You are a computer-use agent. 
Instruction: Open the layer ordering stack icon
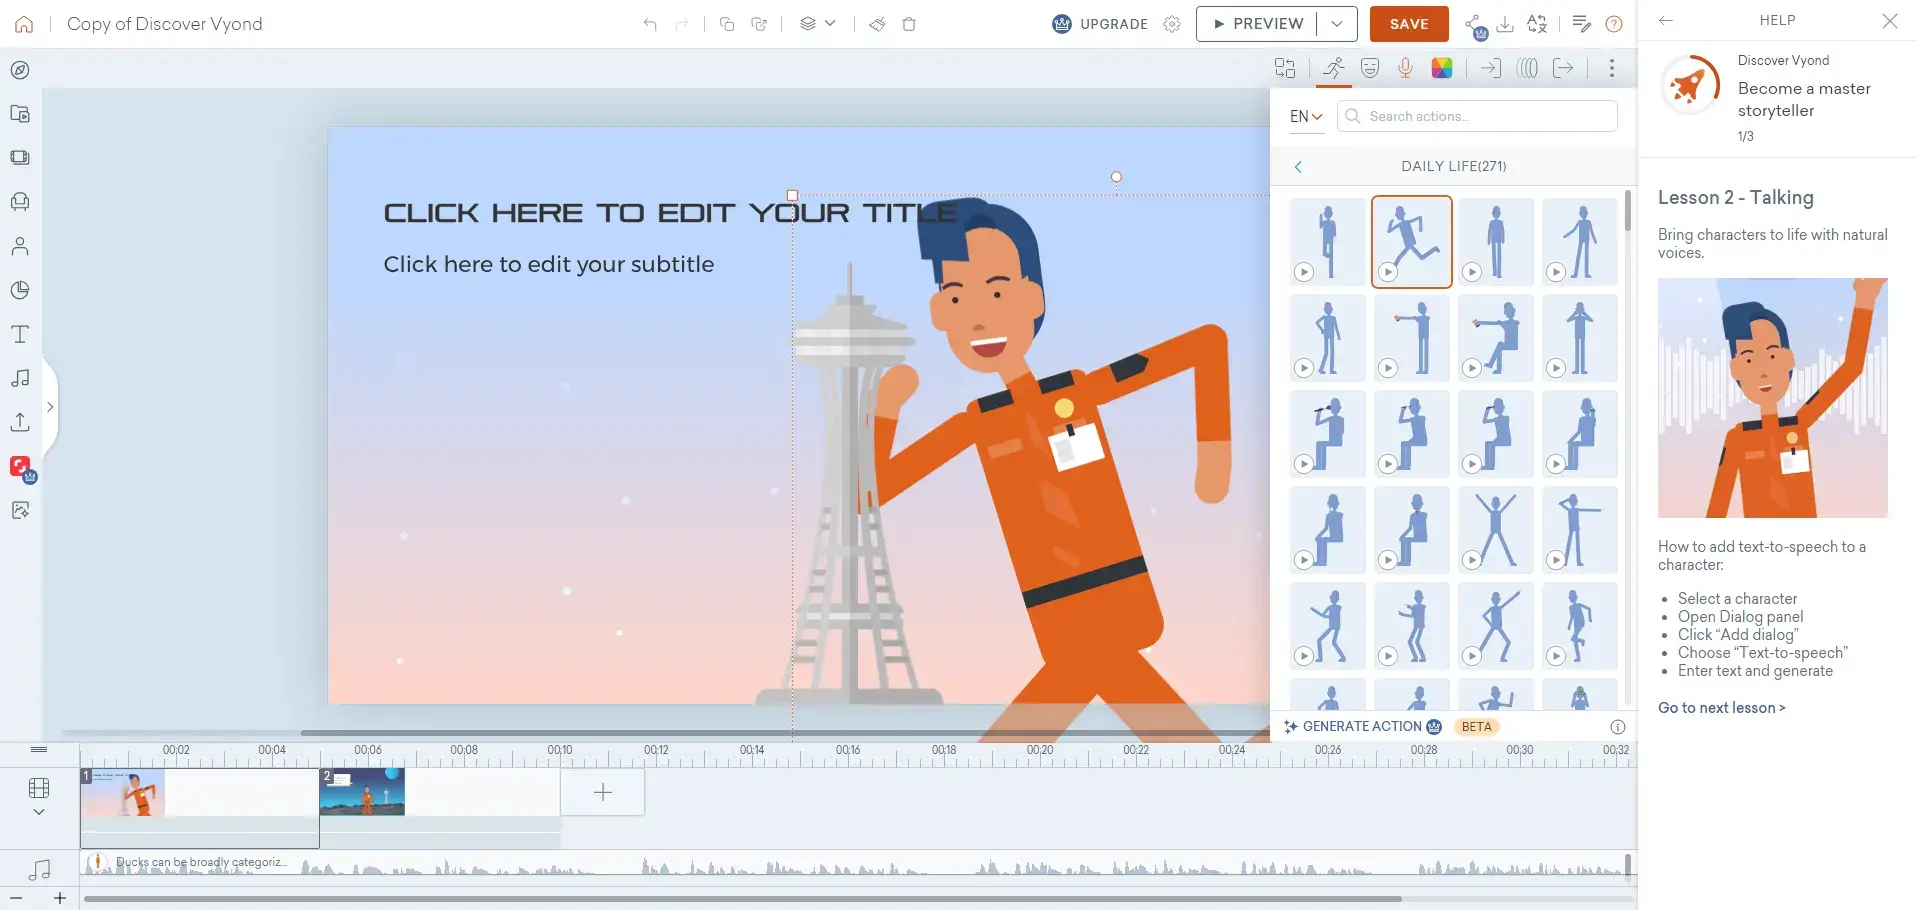808,24
